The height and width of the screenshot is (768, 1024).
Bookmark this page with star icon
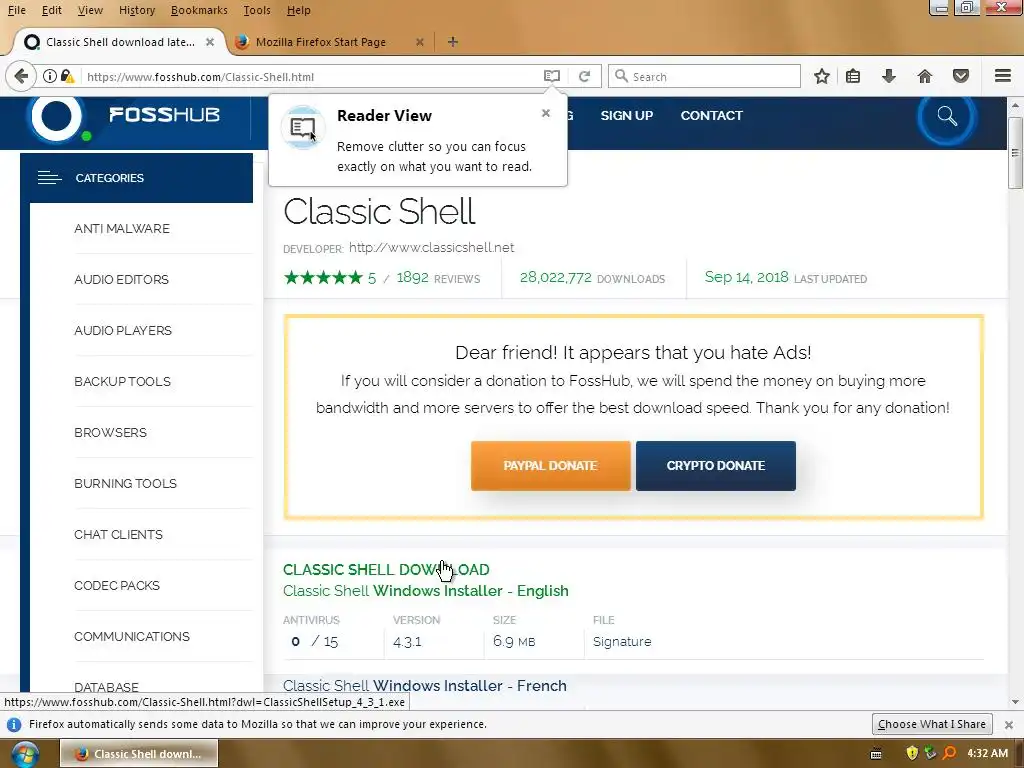[822, 76]
